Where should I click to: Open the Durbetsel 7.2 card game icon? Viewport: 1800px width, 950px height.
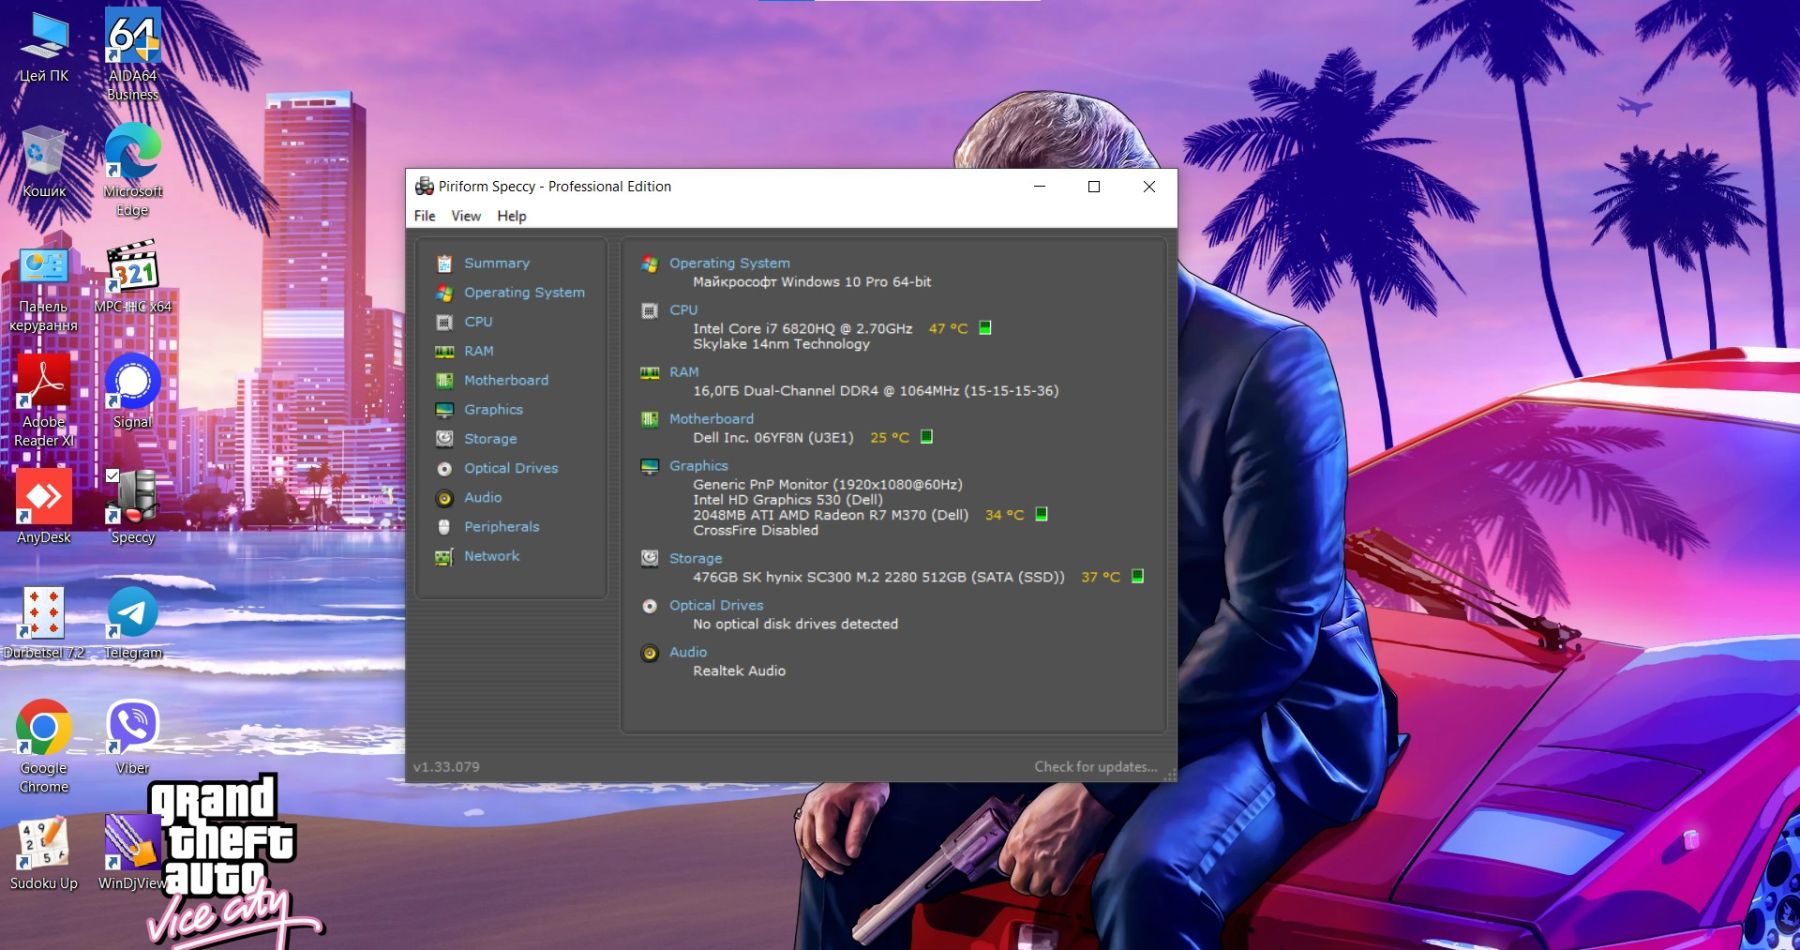[x=44, y=622]
